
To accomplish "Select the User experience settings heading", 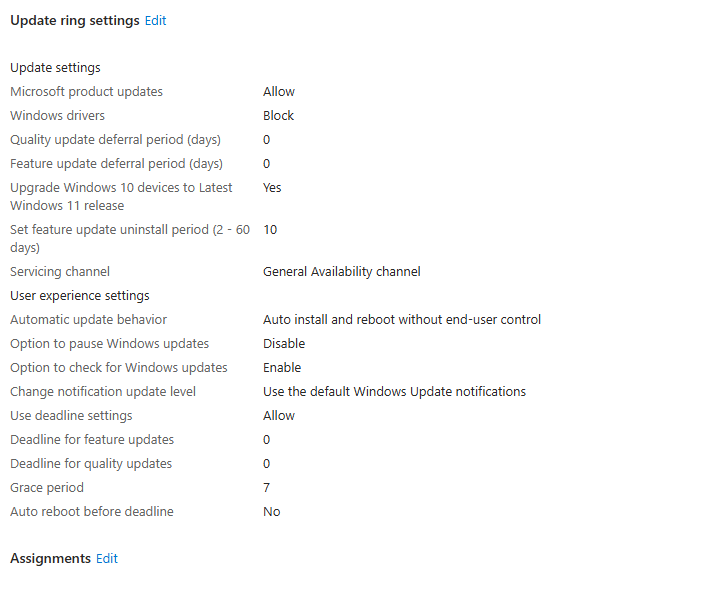I will 80,296.
